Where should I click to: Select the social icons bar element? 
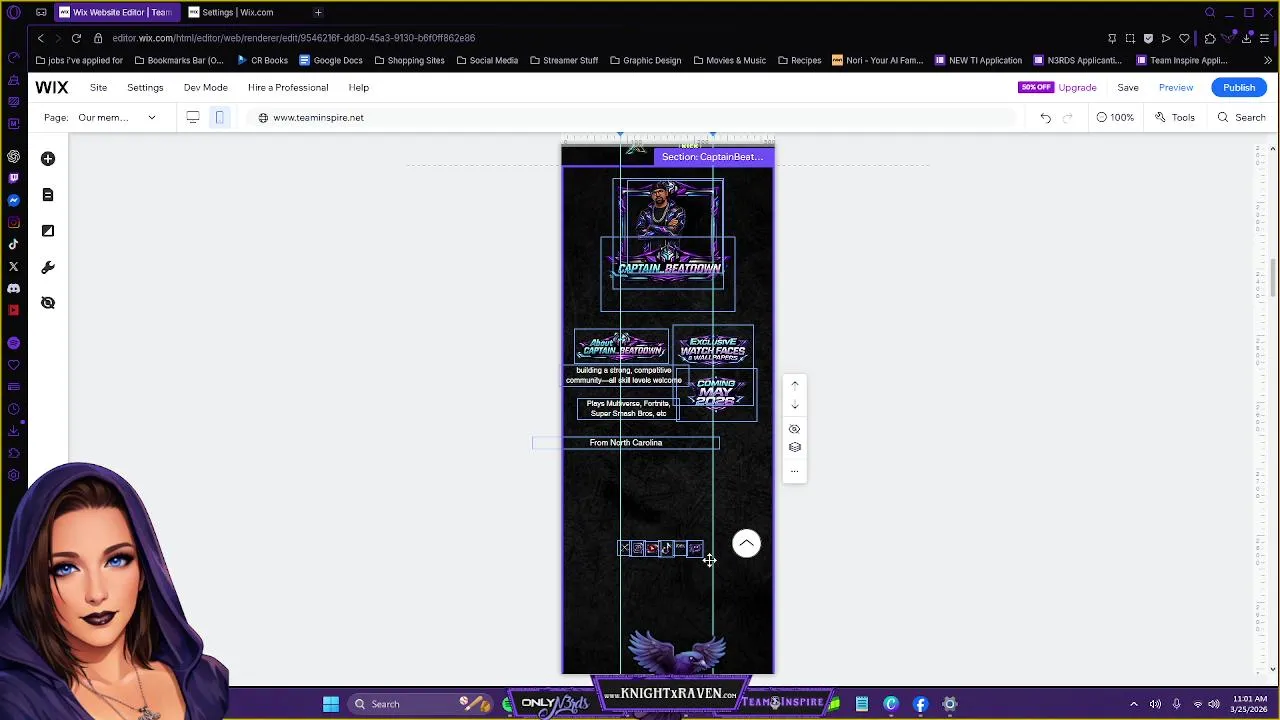660,548
